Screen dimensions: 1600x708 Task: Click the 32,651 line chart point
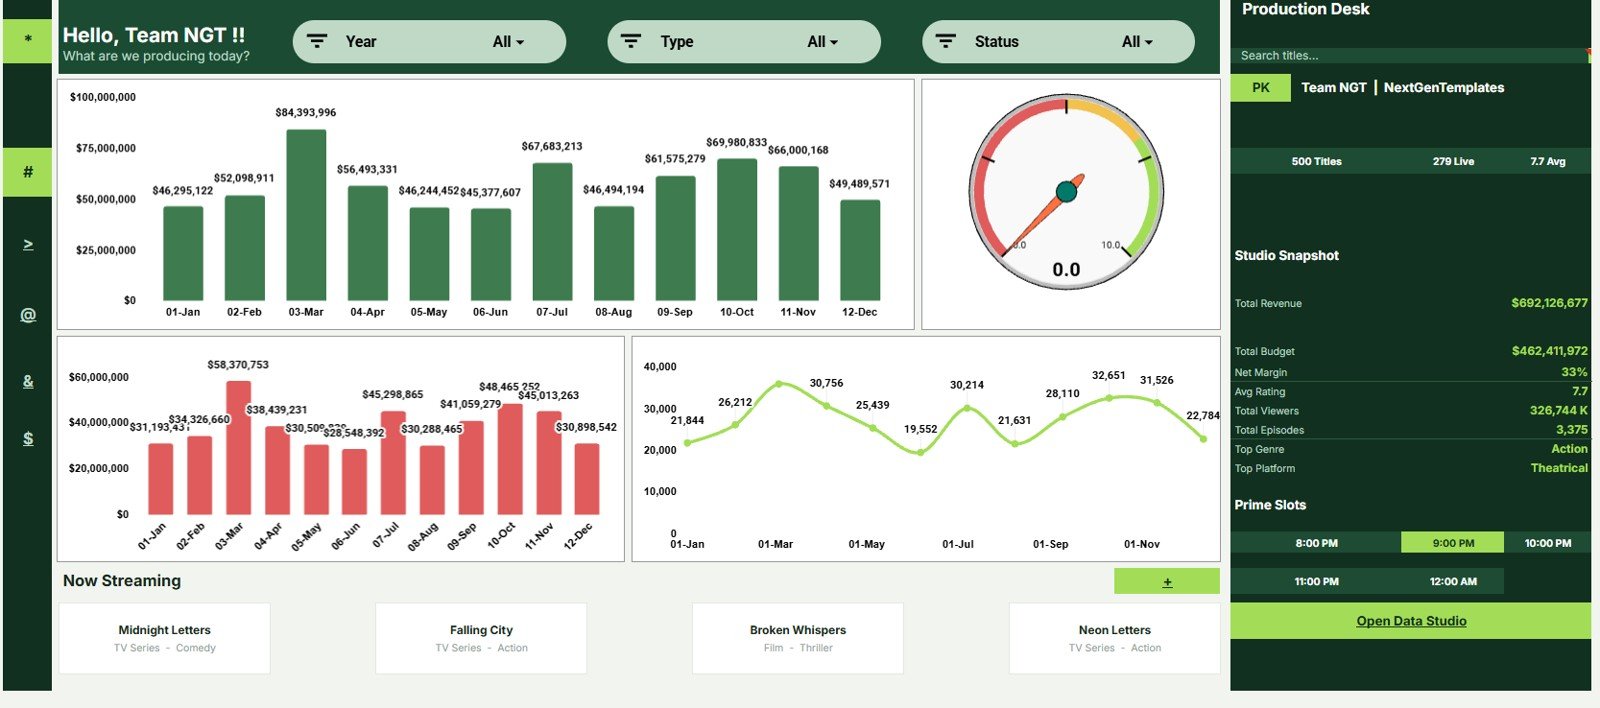1109,398
